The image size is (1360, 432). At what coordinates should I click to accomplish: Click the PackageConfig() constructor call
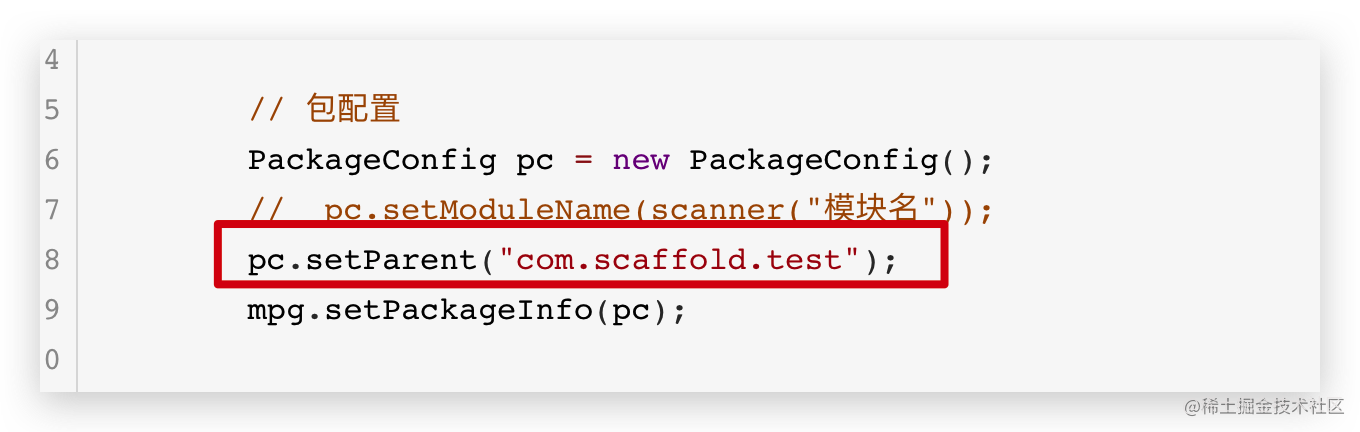pyautogui.click(x=840, y=160)
